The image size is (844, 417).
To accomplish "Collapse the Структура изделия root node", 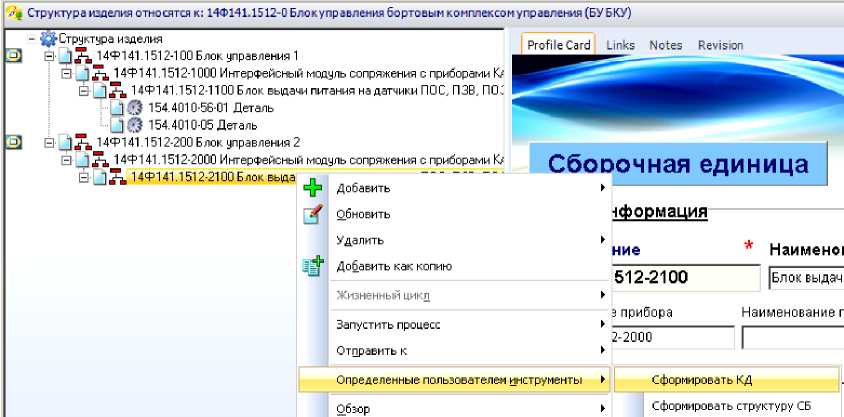I will tap(32, 39).
